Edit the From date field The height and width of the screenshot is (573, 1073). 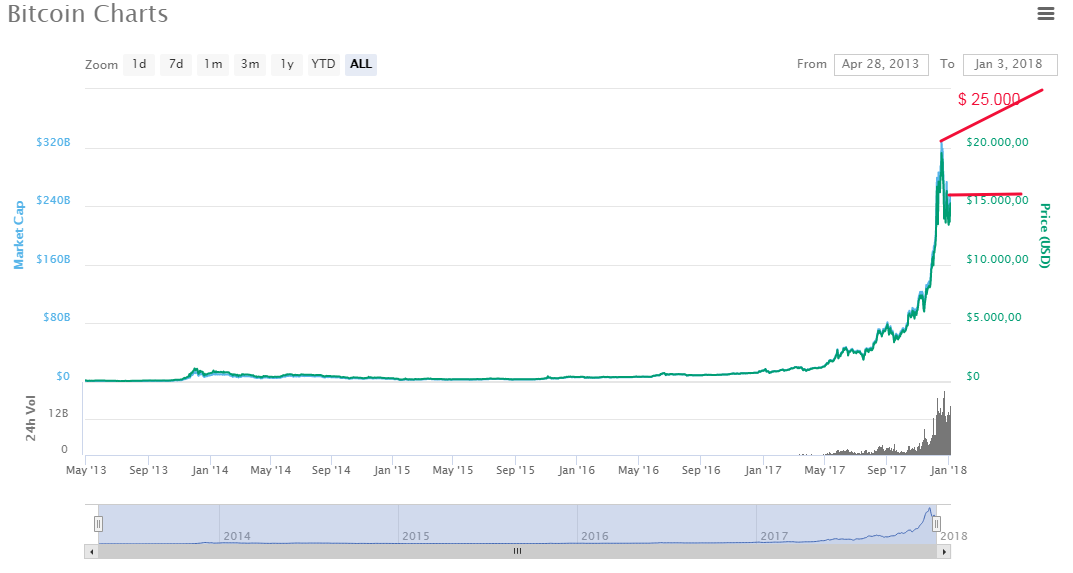pyautogui.click(x=881, y=64)
